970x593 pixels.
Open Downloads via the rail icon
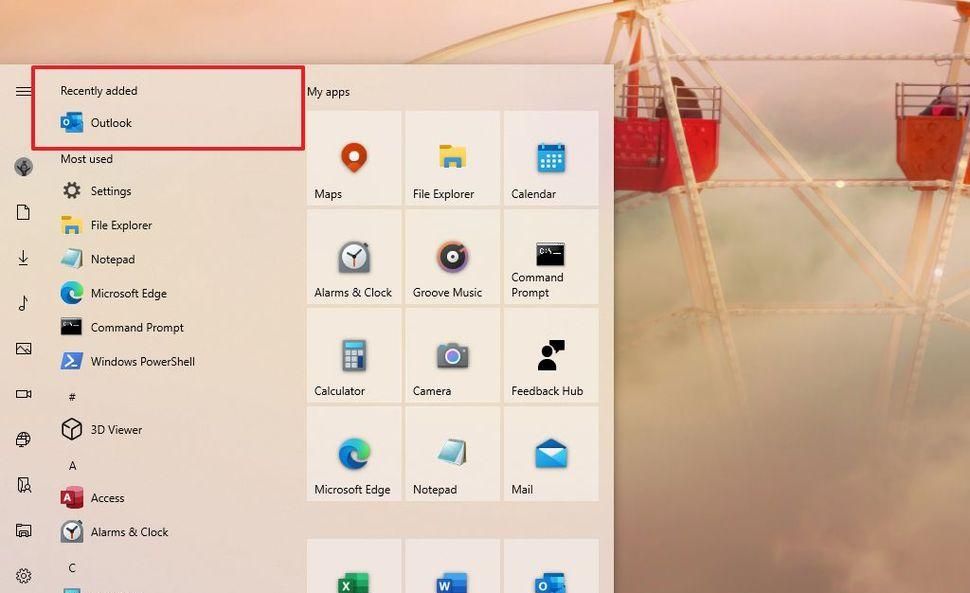coord(23,258)
